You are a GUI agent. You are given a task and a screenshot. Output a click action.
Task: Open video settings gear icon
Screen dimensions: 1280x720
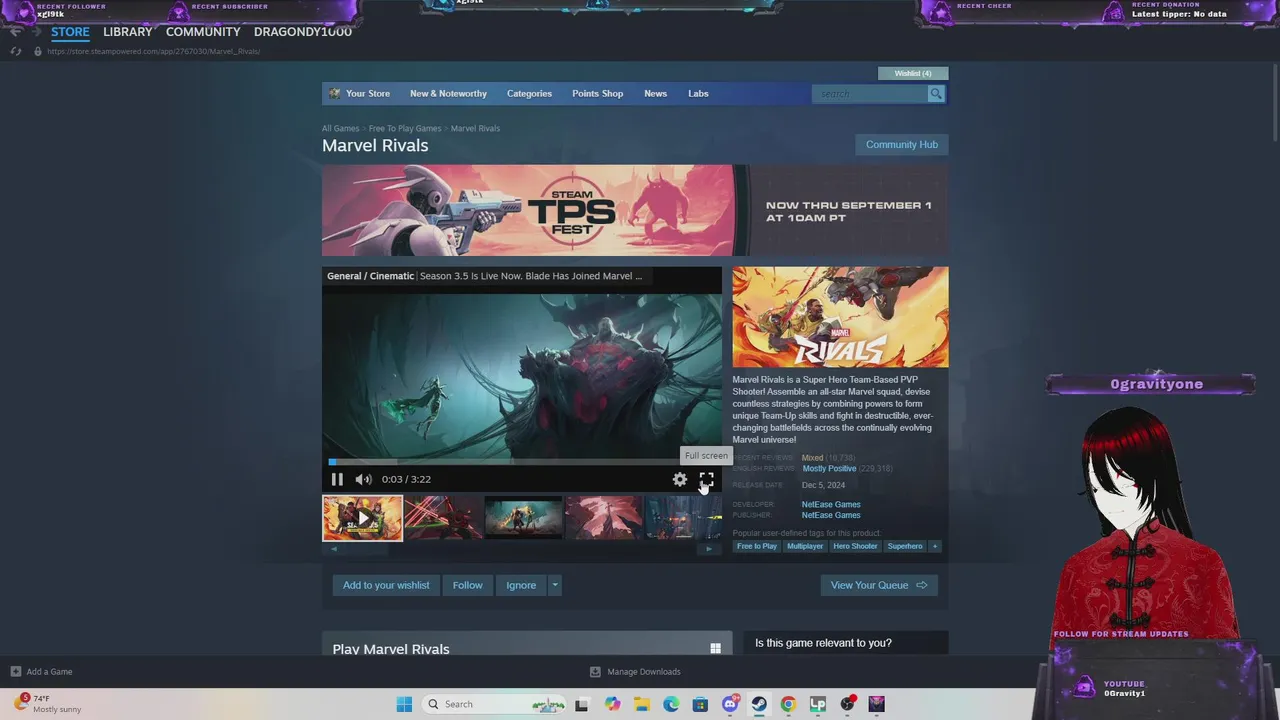tap(680, 480)
